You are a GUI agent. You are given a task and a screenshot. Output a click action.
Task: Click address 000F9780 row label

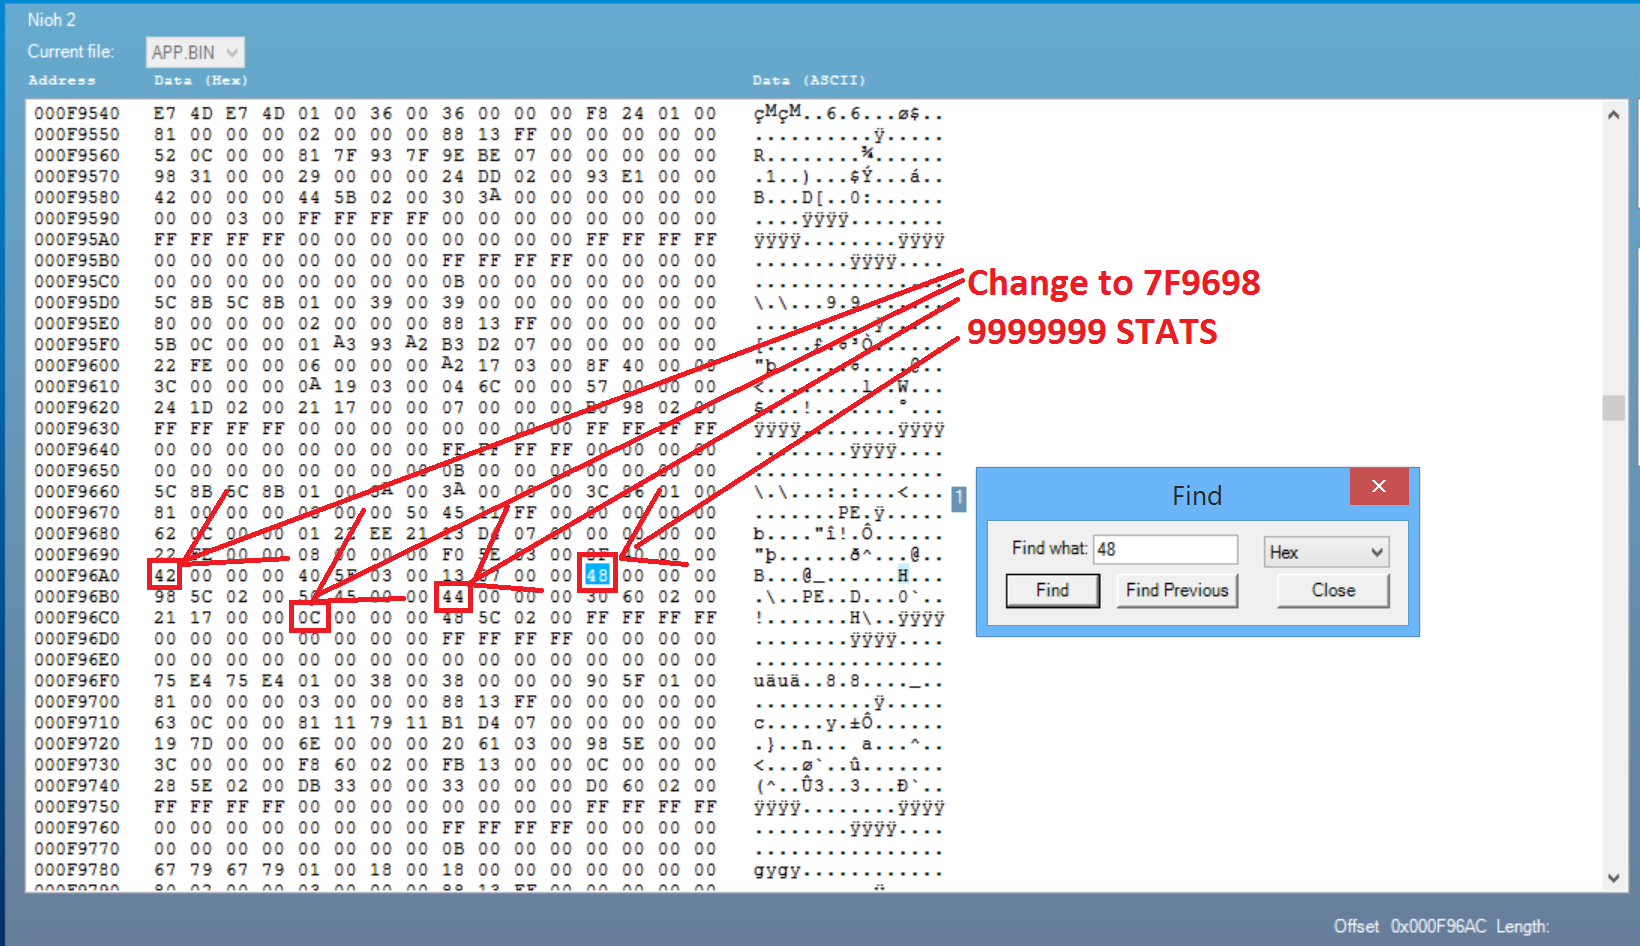click(77, 869)
